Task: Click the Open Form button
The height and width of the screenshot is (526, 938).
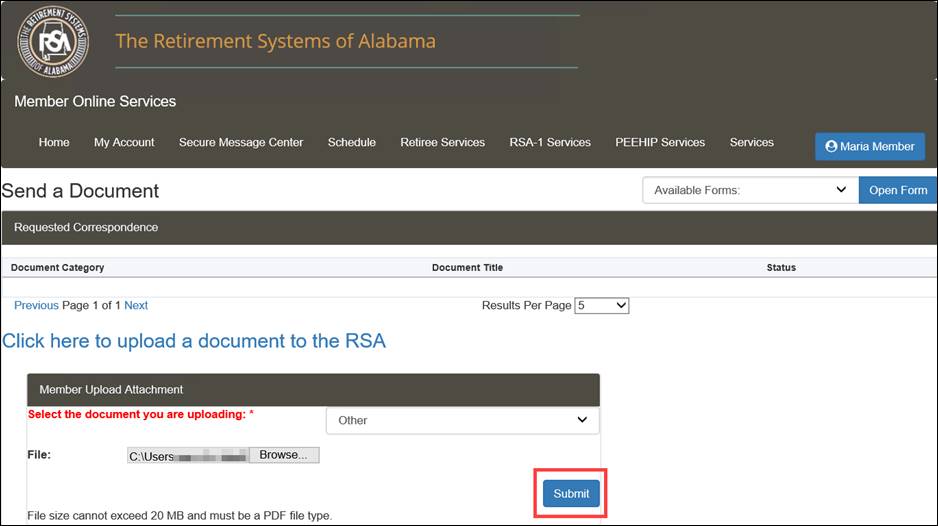Action: coord(898,190)
